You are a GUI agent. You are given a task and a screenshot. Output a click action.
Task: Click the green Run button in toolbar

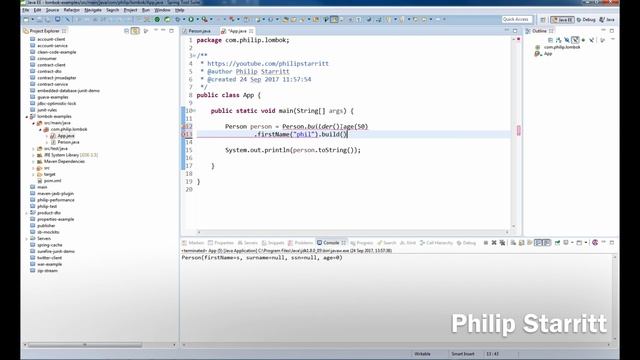point(191,19)
